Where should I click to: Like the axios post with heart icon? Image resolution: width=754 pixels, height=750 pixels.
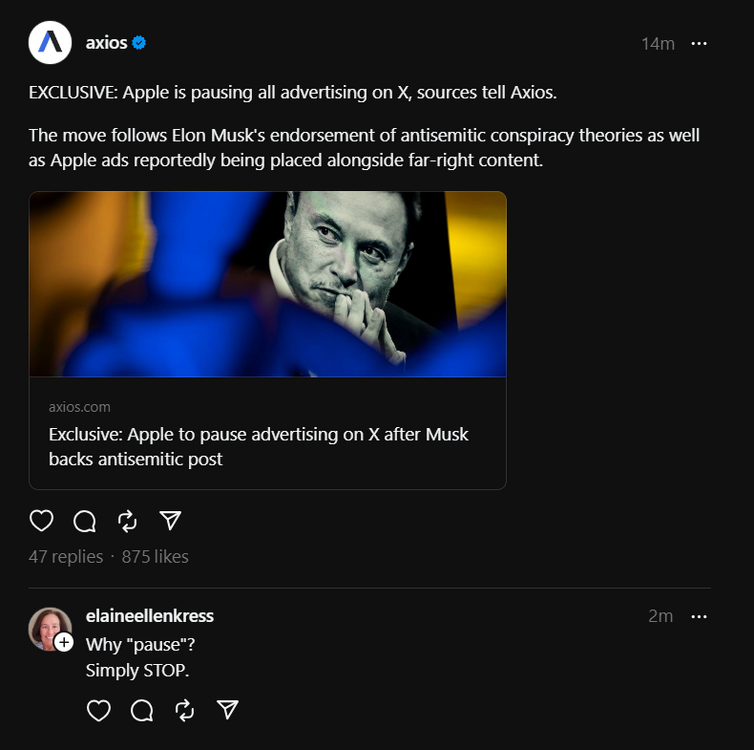point(41,521)
